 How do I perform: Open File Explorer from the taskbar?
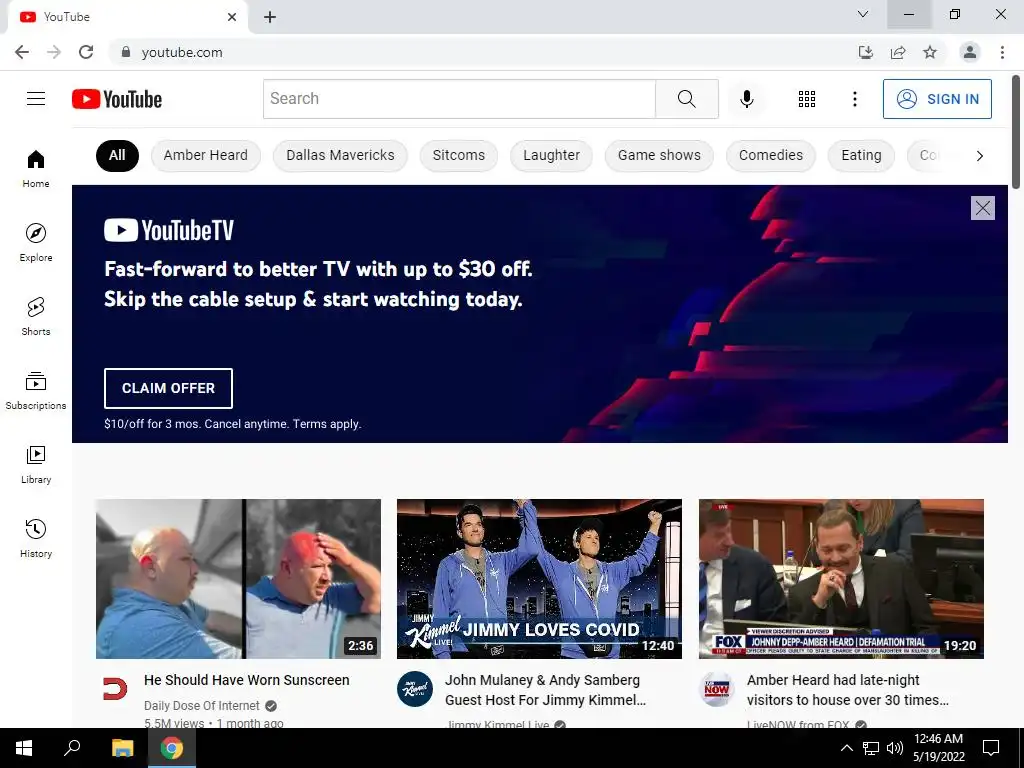[122, 748]
